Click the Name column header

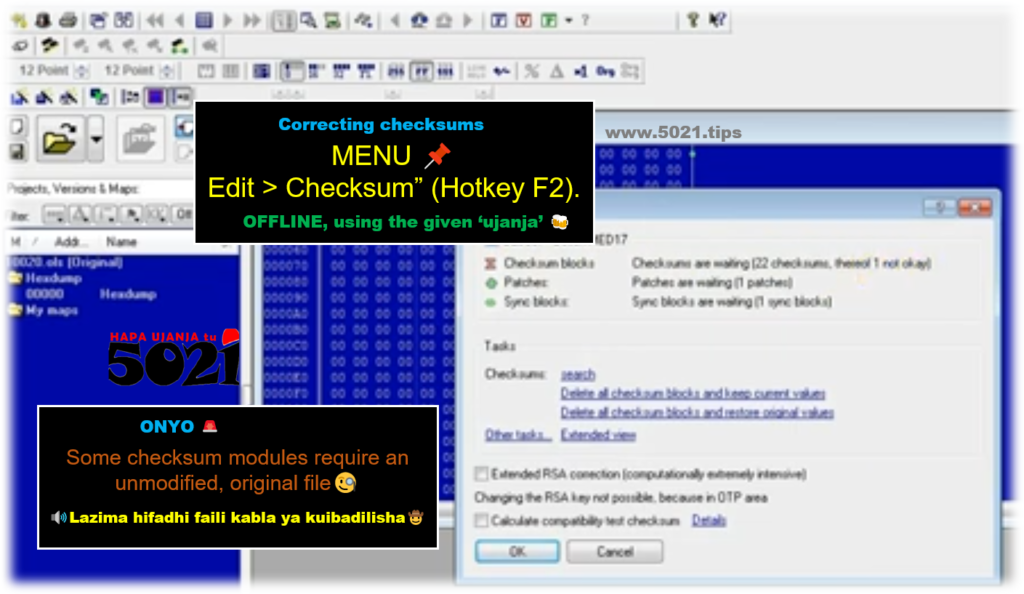[121, 242]
